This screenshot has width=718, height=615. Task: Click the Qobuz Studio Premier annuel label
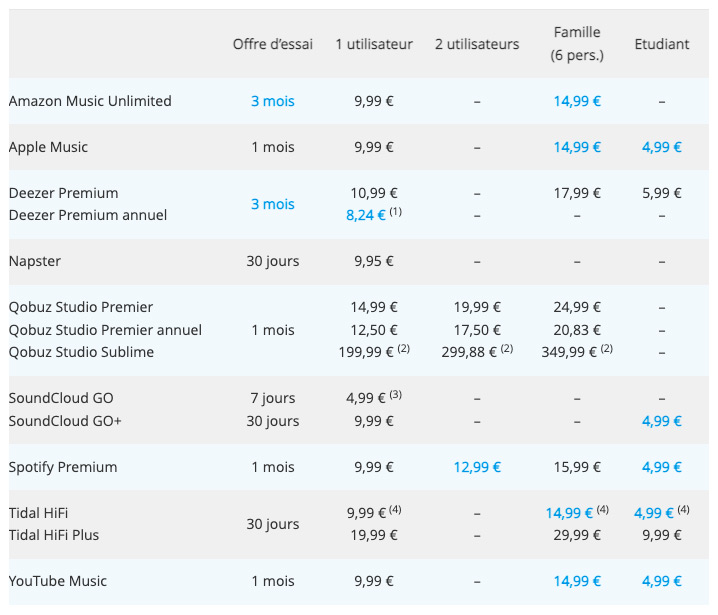105,330
